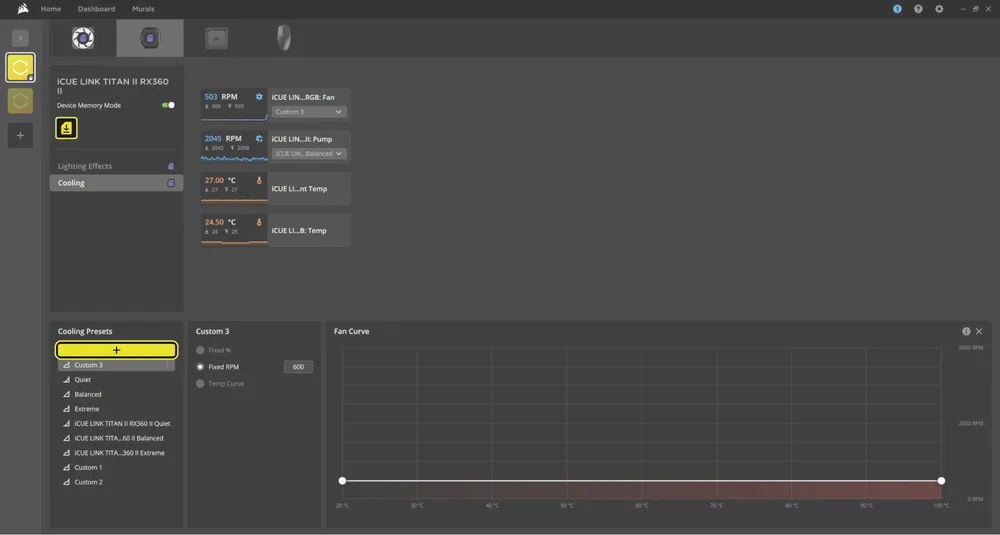Click the fan sensor gear icon
Screen dimensions: 1000x535
(x=259, y=97)
